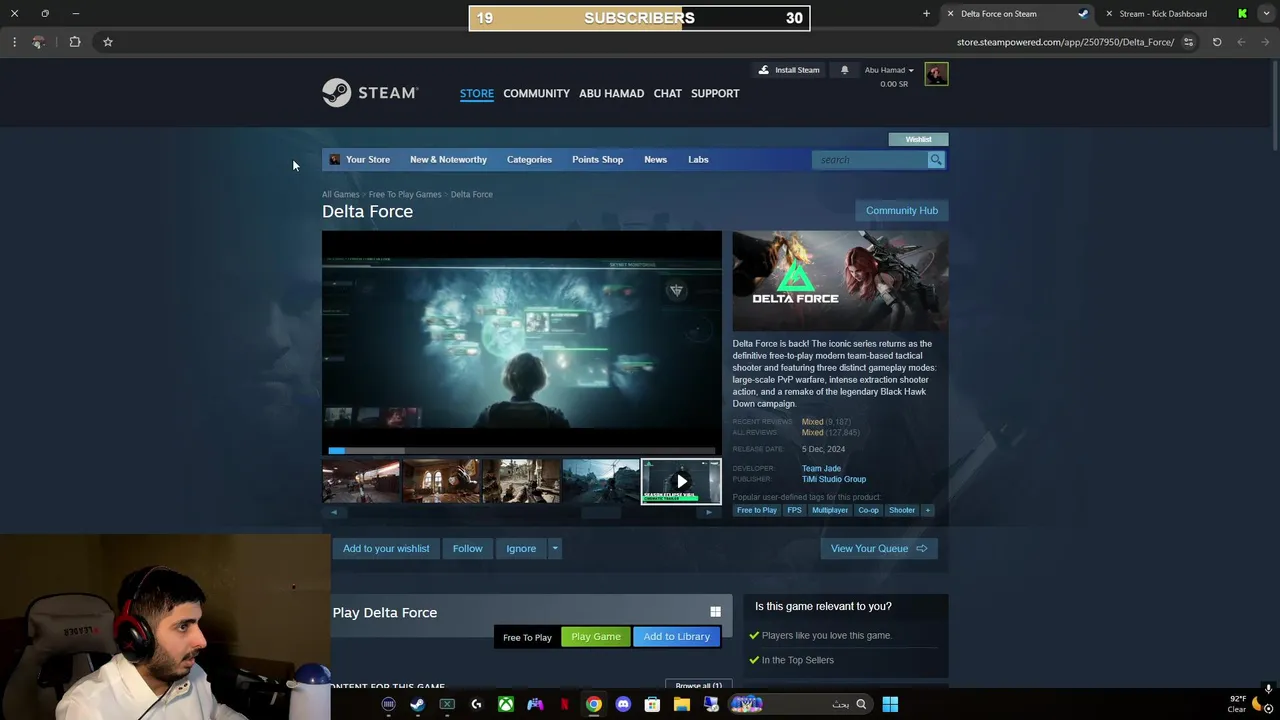The image size is (1280, 720).
Task: Open the site settings icon next to the URL
Action: point(1188,42)
